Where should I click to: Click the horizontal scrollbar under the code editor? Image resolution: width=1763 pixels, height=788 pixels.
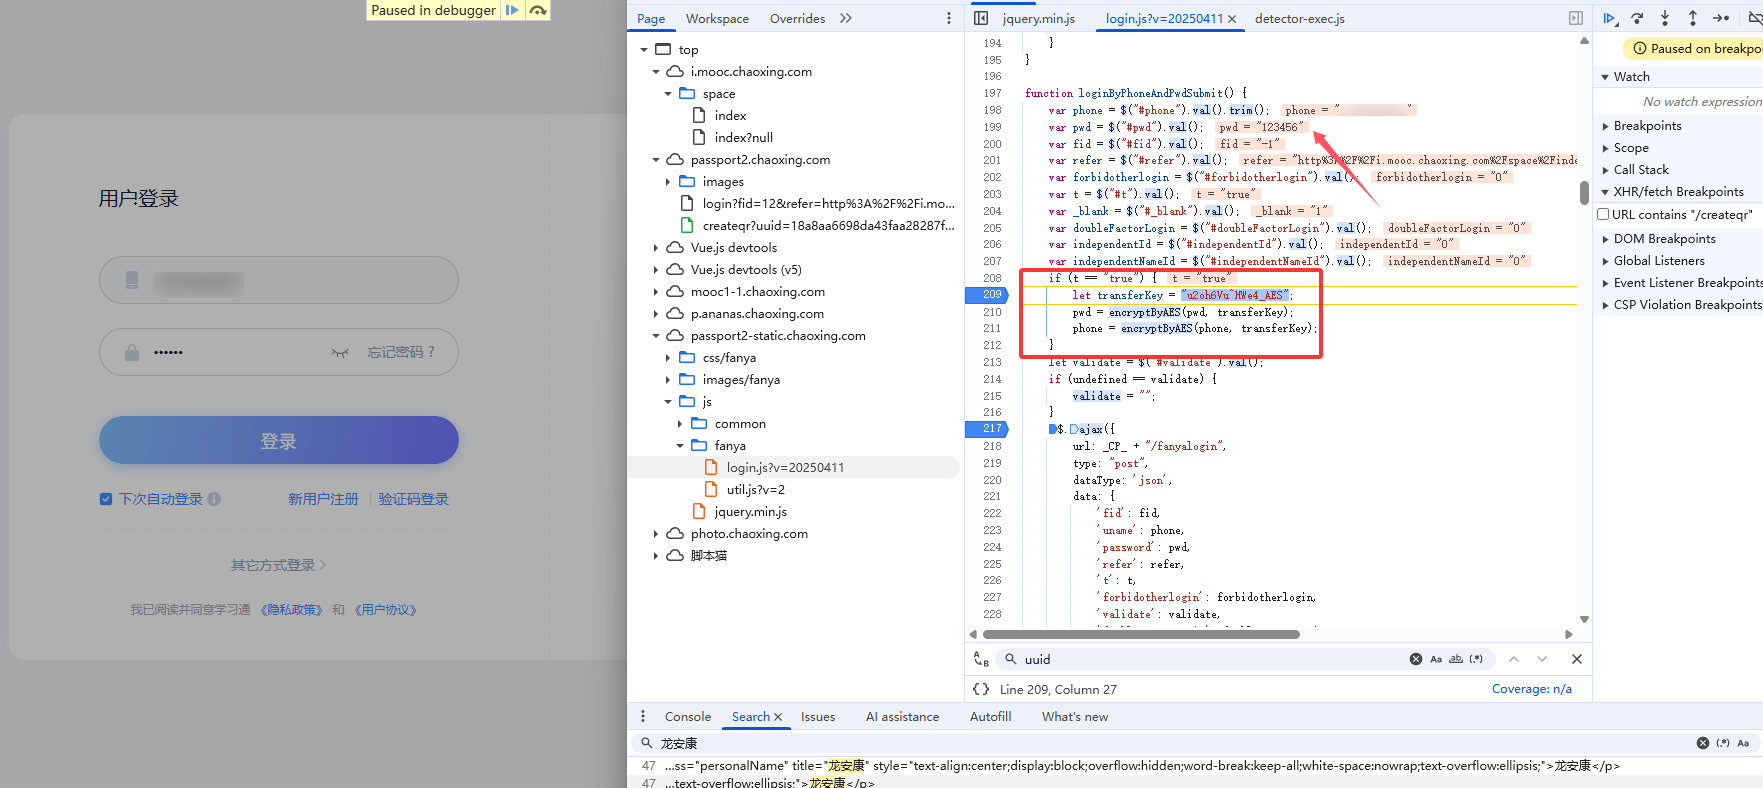[1140, 634]
